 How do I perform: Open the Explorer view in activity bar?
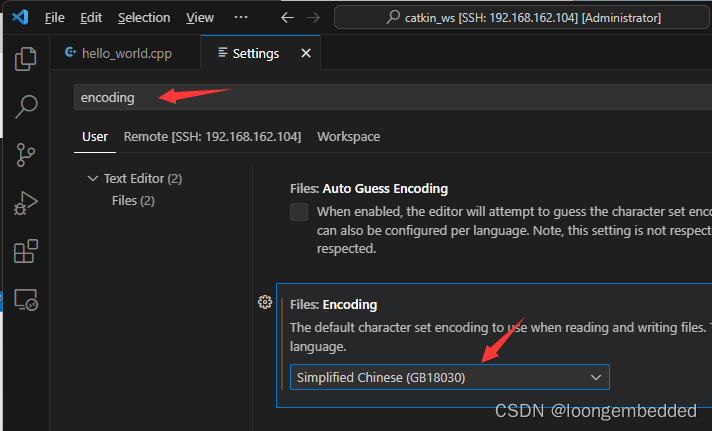coord(25,59)
